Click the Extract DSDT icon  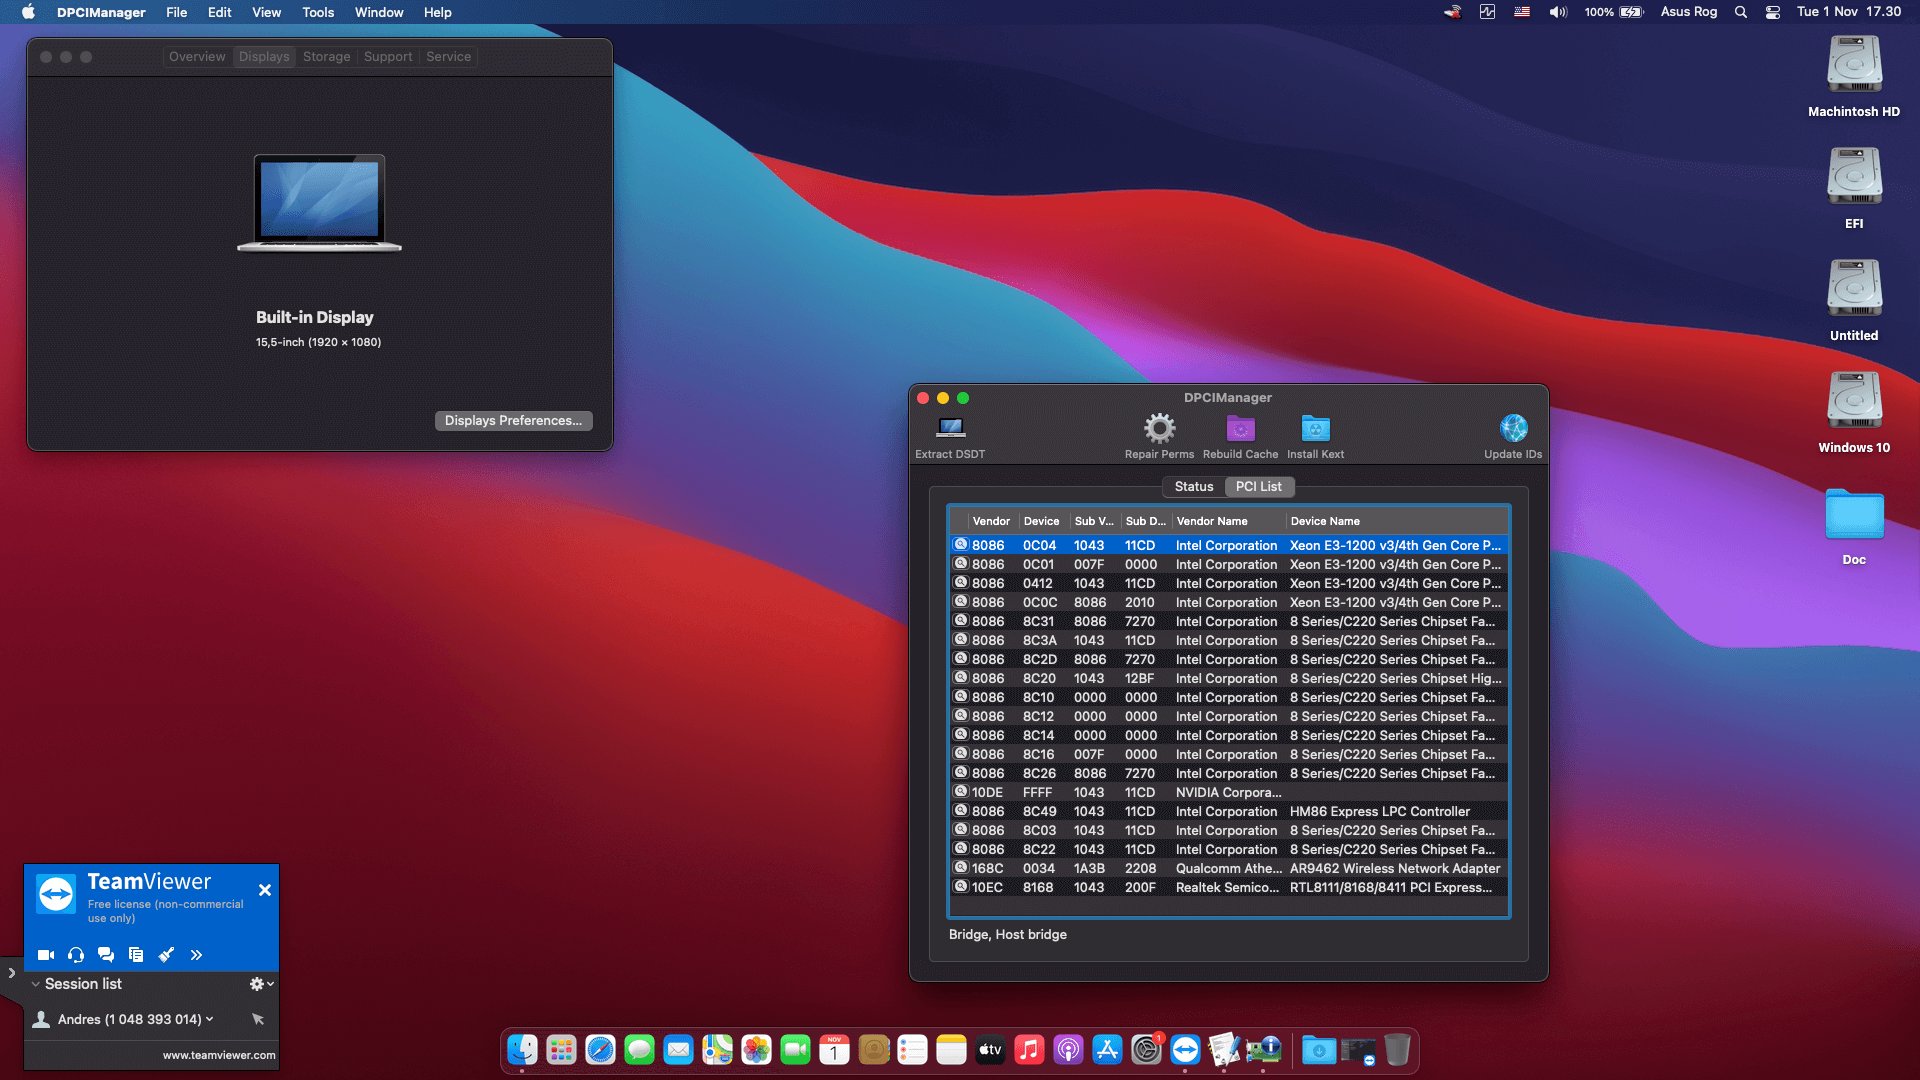pyautogui.click(x=948, y=430)
